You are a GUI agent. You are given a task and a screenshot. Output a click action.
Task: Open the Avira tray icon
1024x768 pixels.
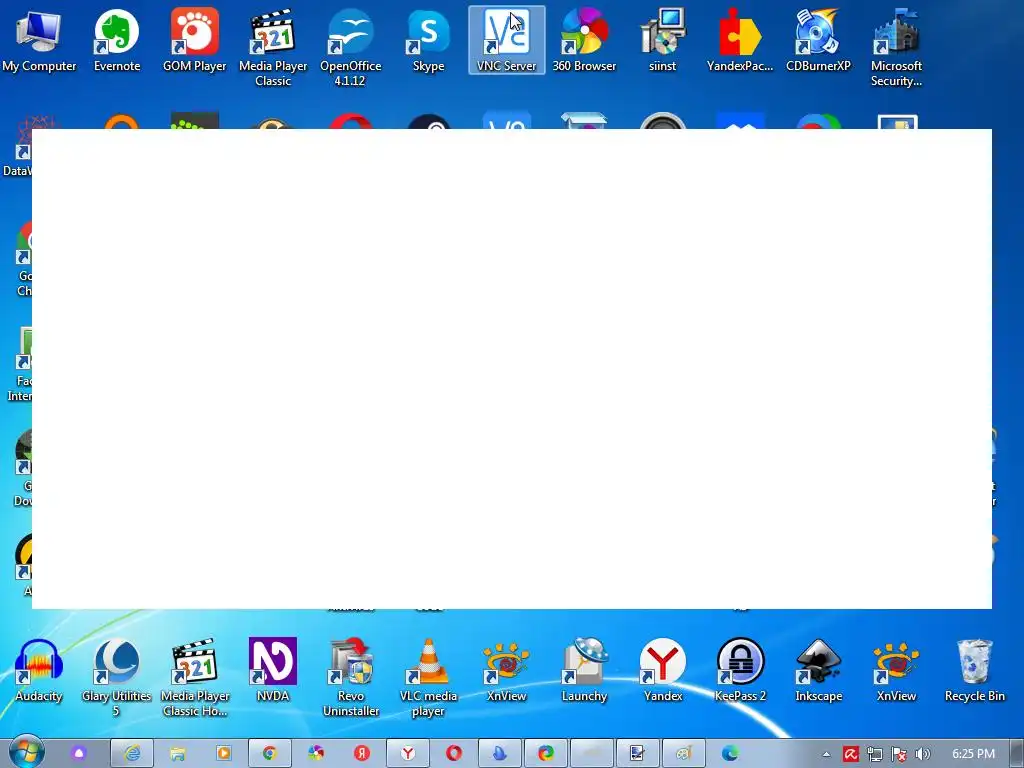[850, 754]
